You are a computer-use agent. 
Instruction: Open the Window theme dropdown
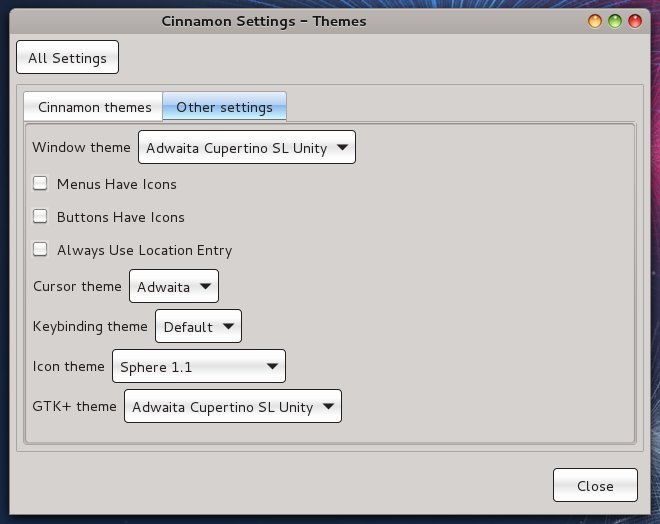(x=246, y=148)
